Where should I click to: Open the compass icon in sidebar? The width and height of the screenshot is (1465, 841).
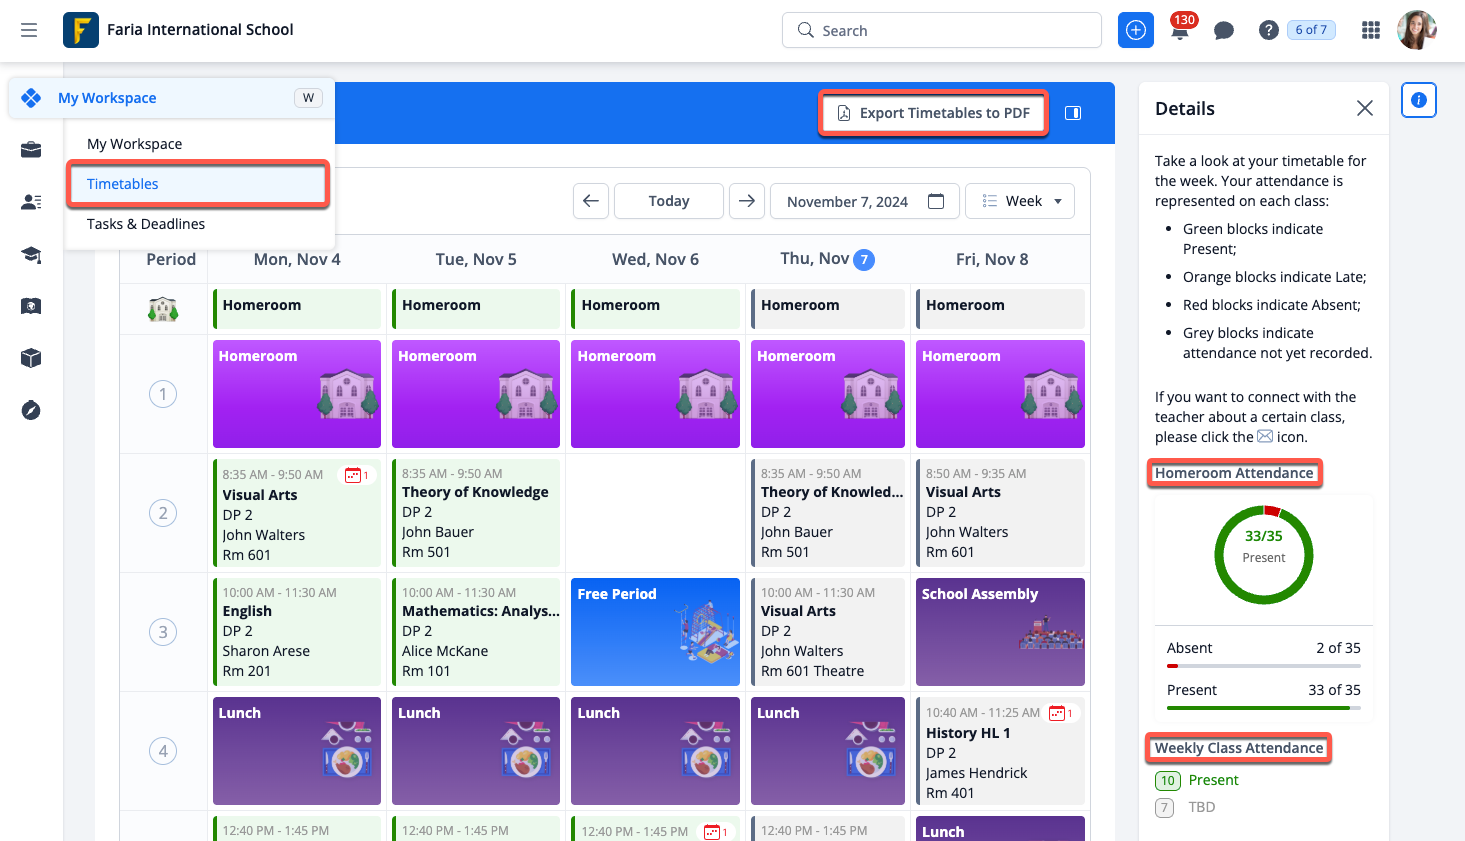[x=31, y=410]
